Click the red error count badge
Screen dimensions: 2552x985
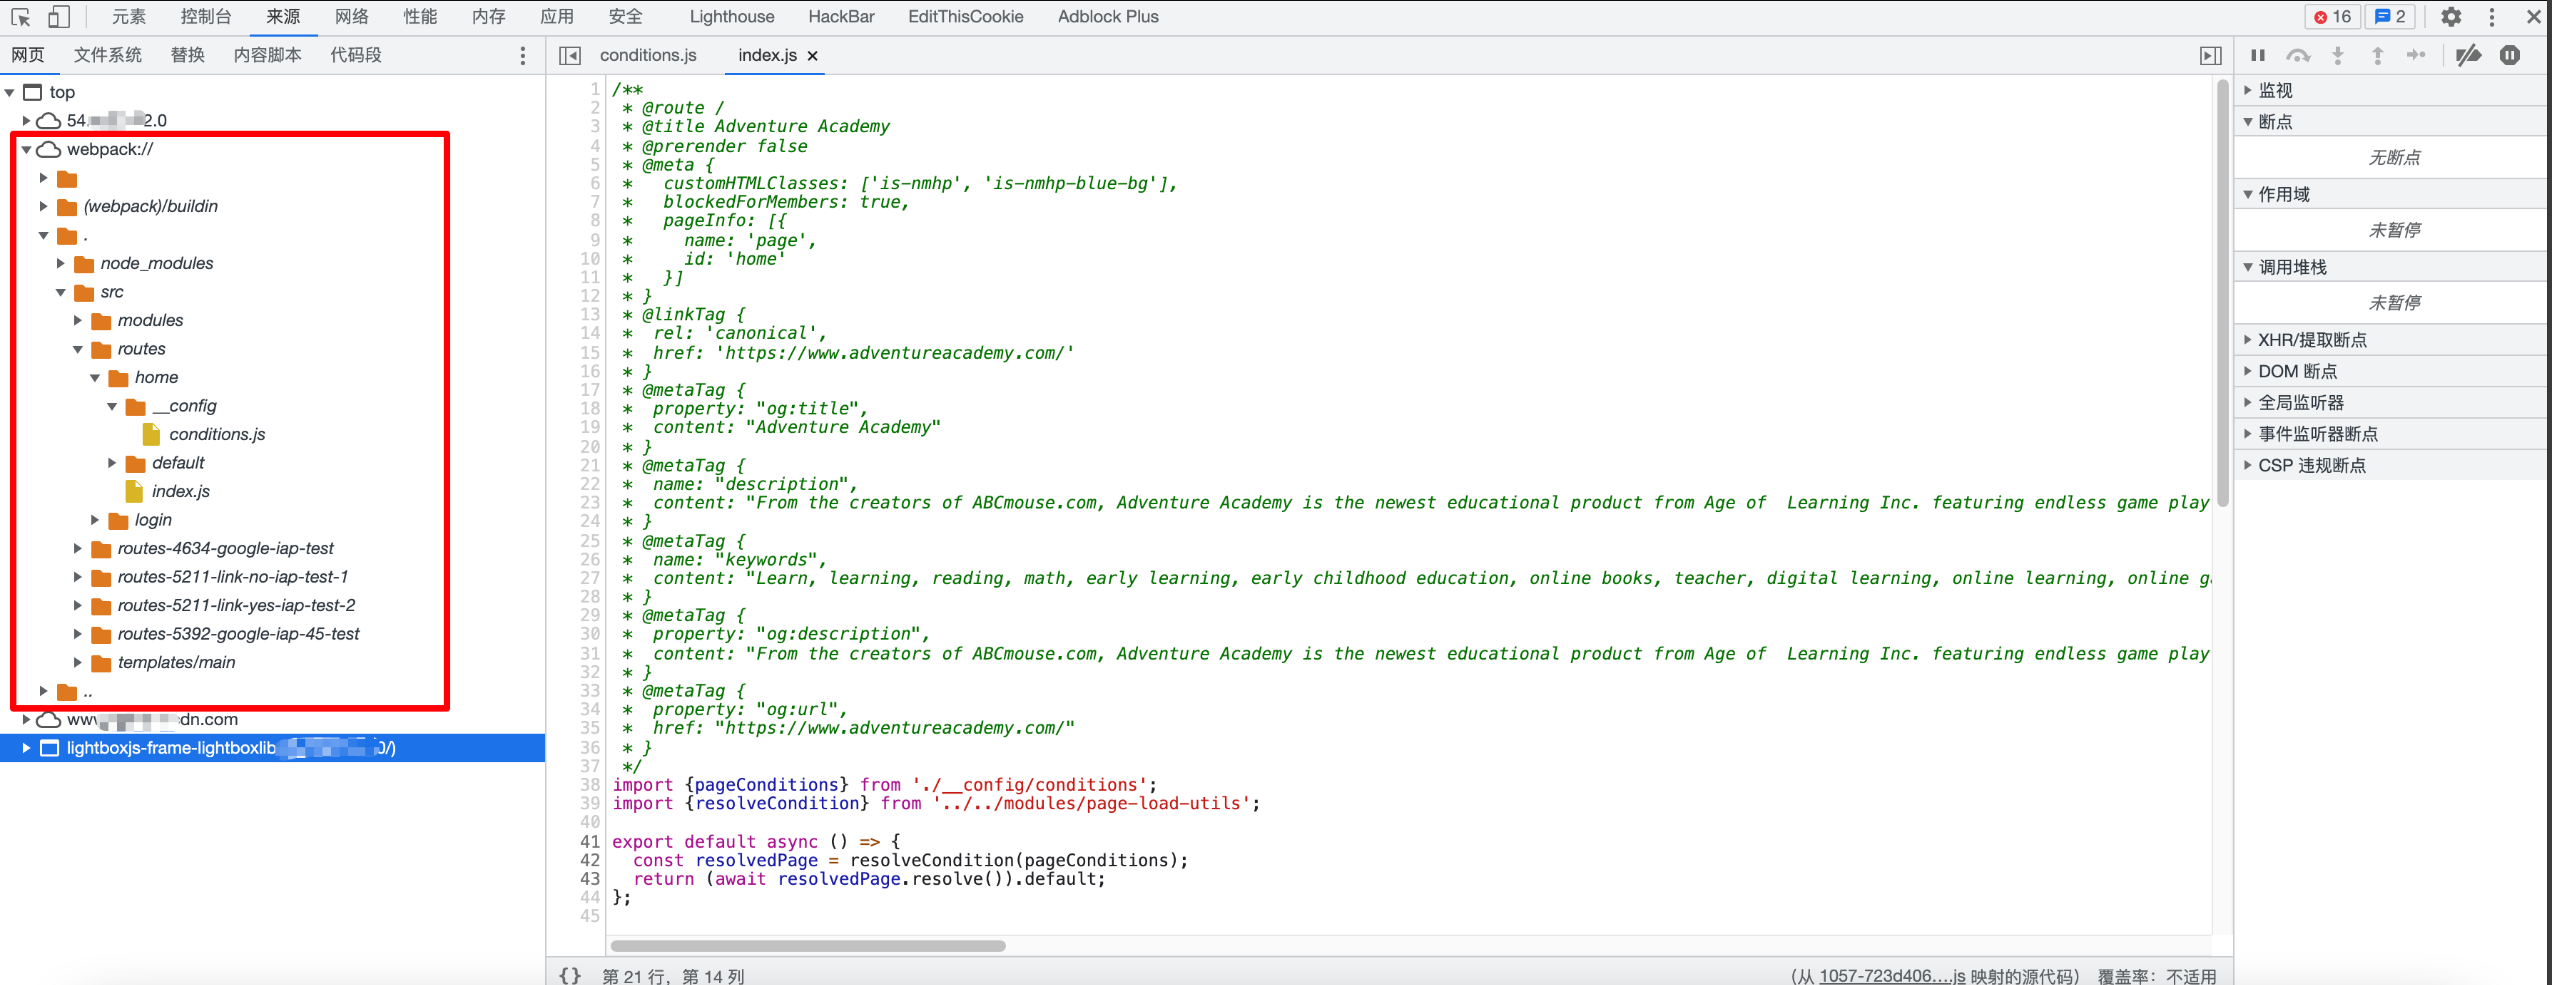pos(2332,17)
